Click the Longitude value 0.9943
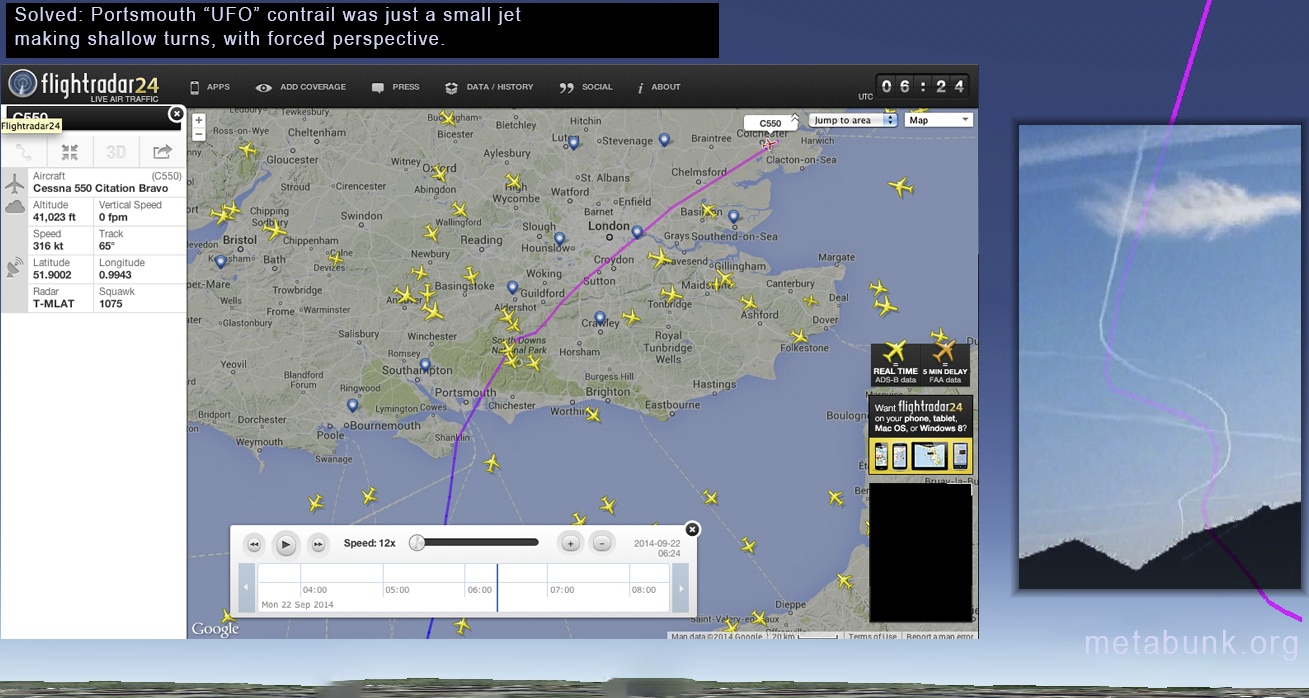The height and width of the screenshot is (698, 1309). pos(115,275)
